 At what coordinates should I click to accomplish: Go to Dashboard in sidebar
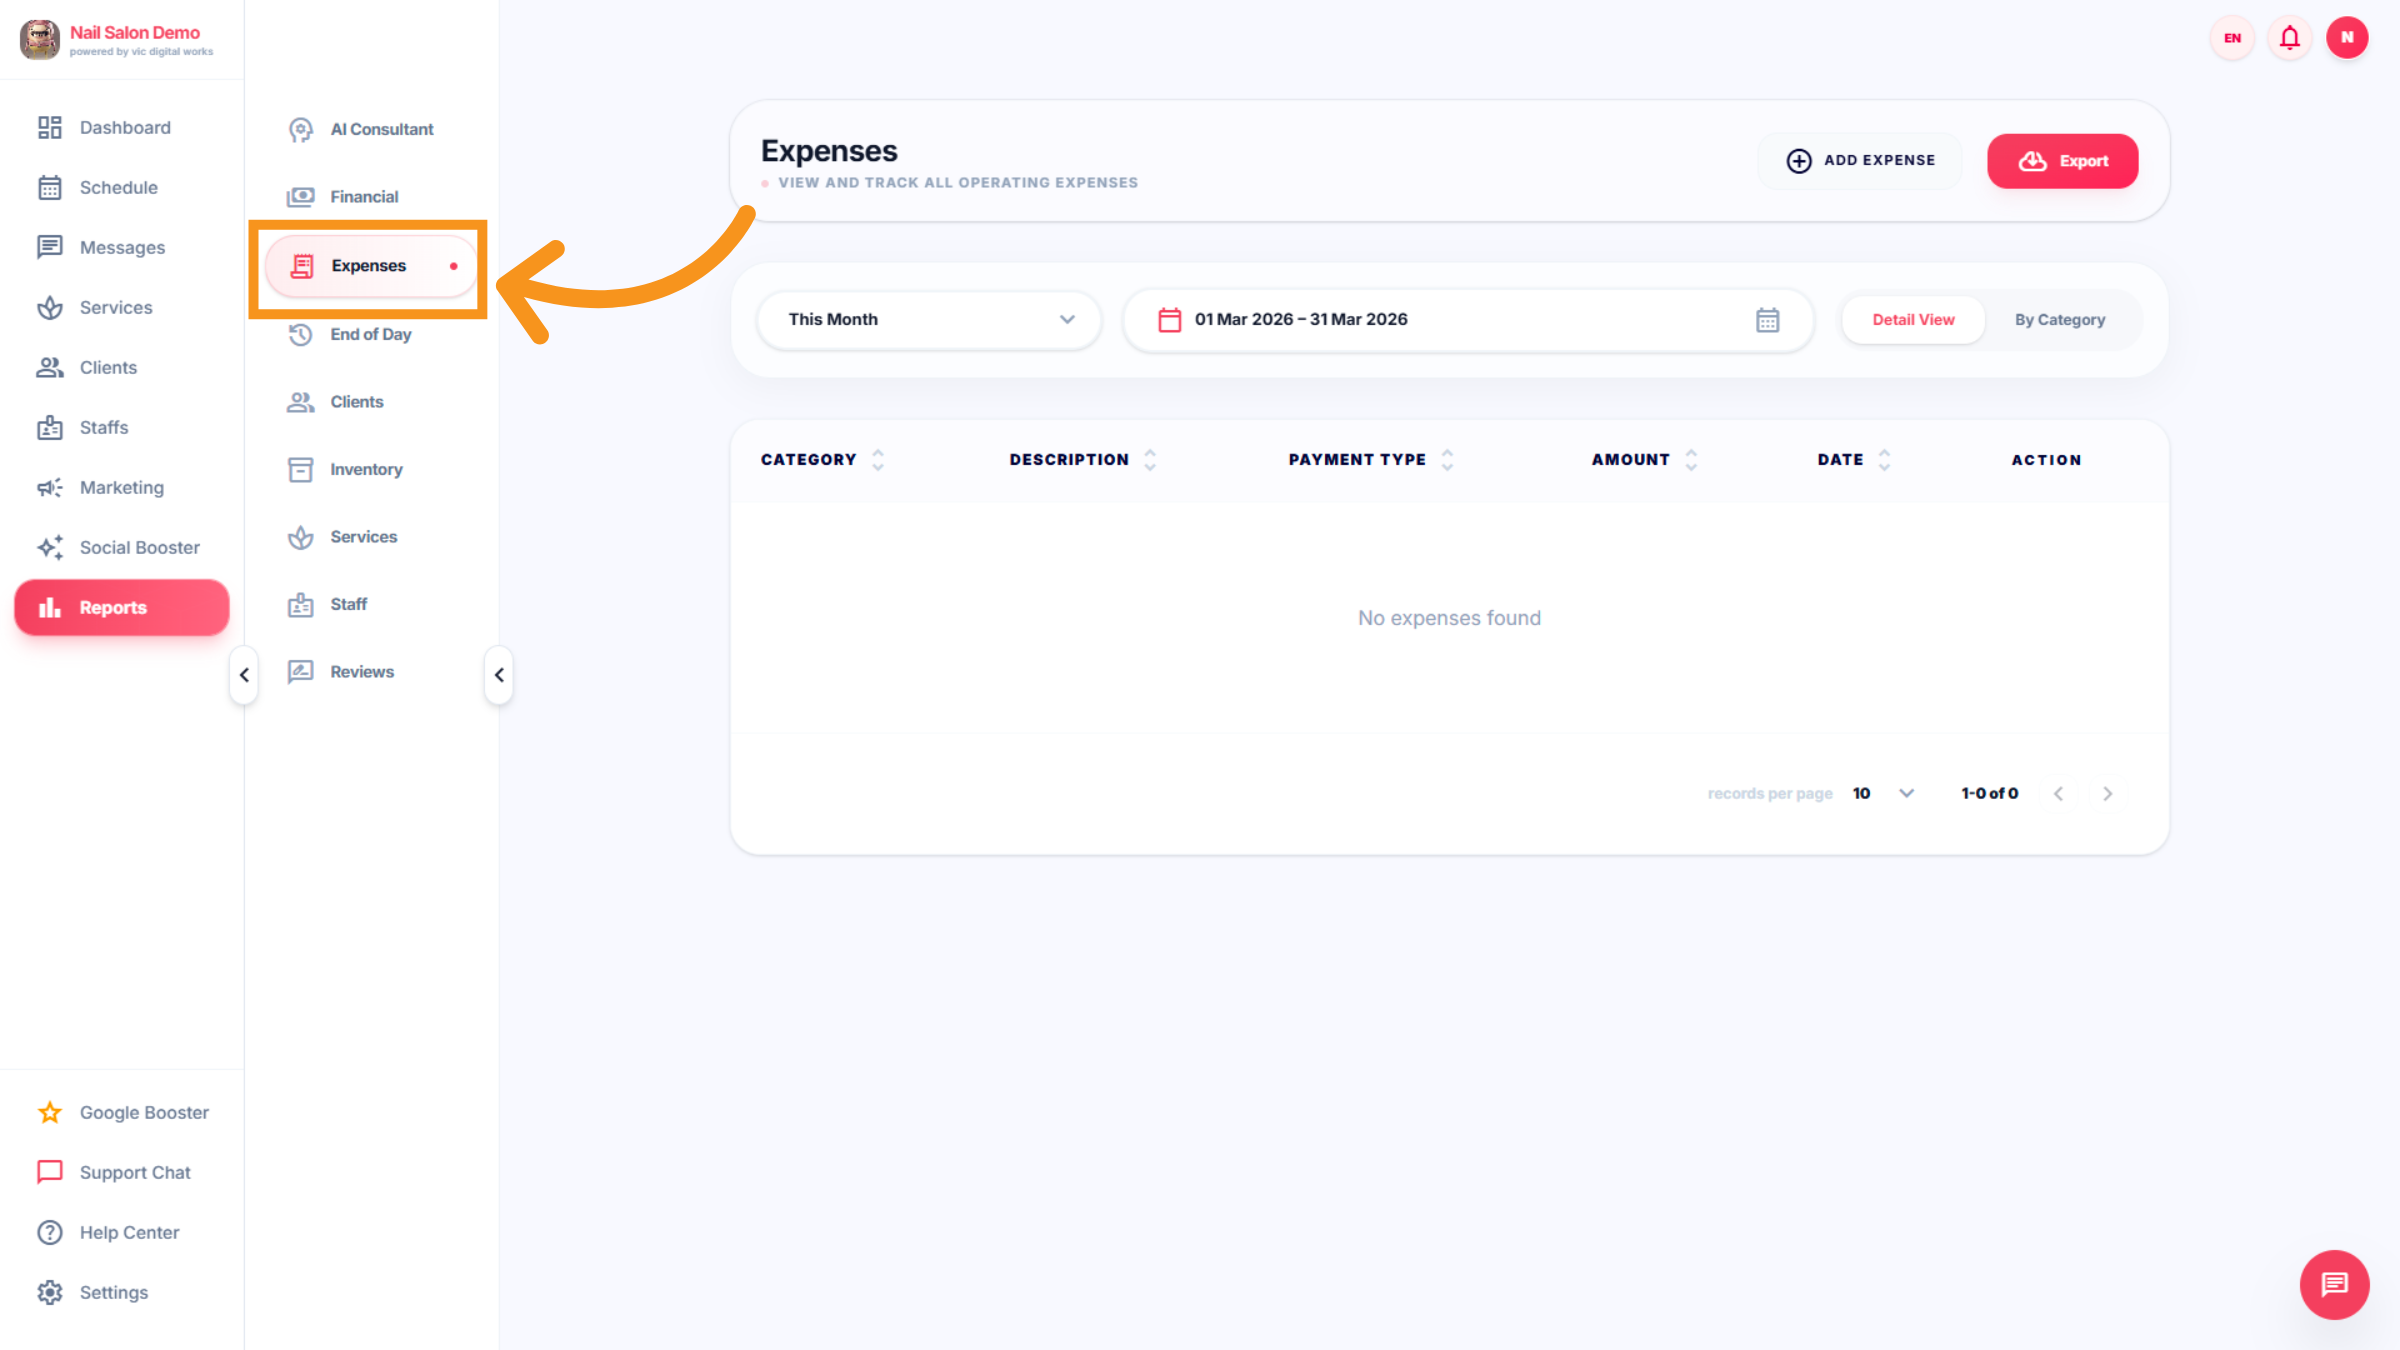coord(125,128)
